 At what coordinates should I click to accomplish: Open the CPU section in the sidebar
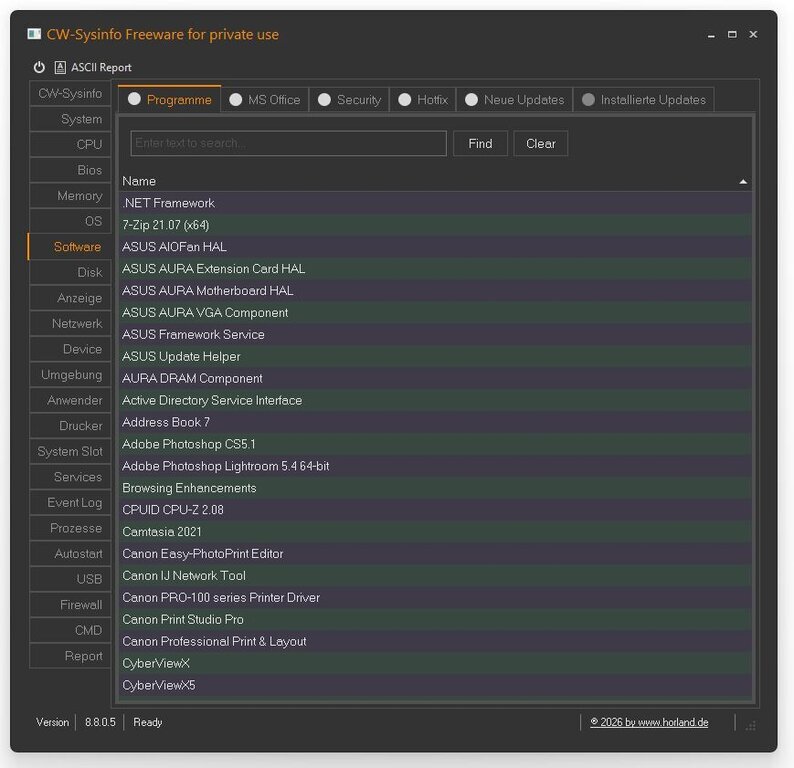tap(70, 145)
